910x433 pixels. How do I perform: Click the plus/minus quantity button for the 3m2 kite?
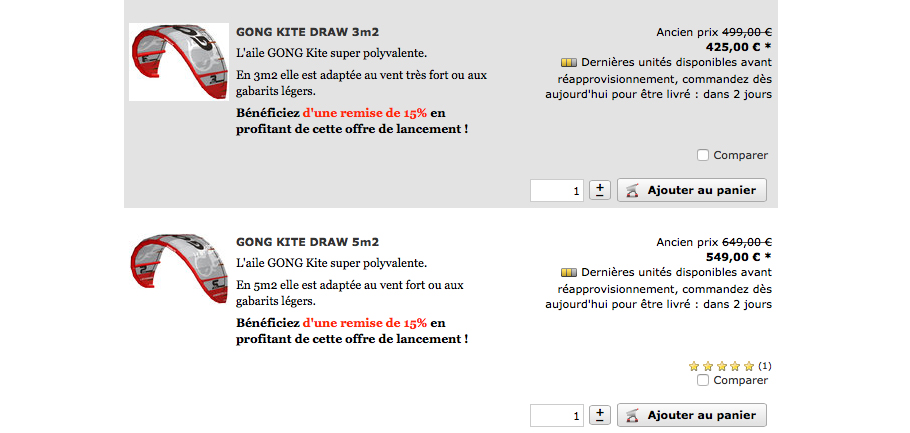[x=600, y=190]
